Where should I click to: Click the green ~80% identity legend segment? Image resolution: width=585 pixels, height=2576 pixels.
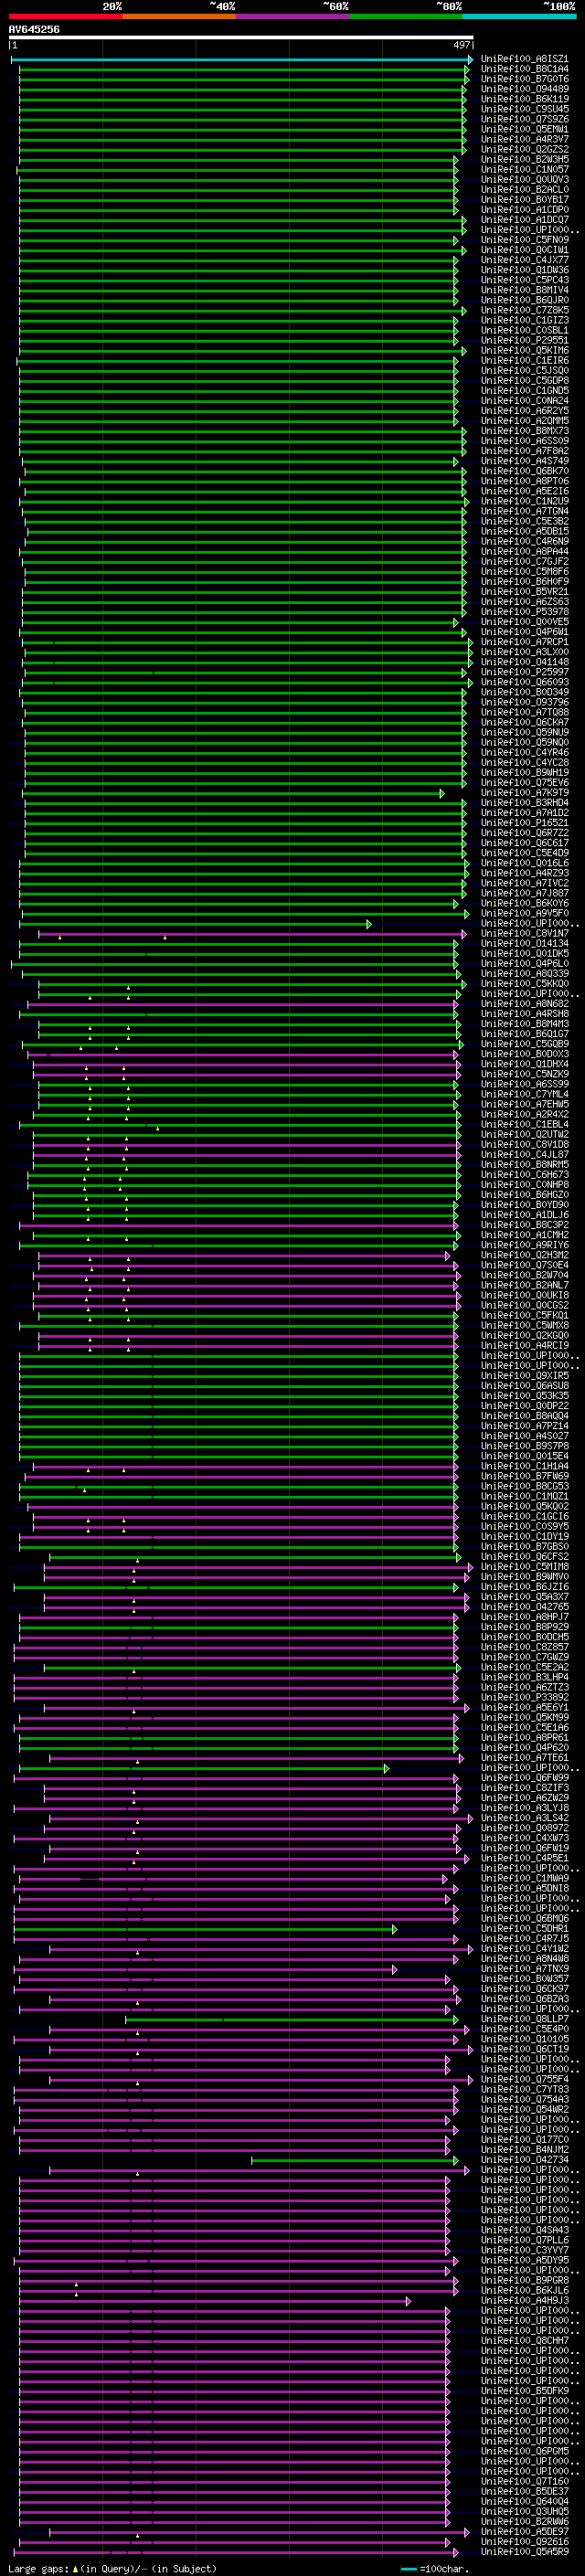[405, 16]
